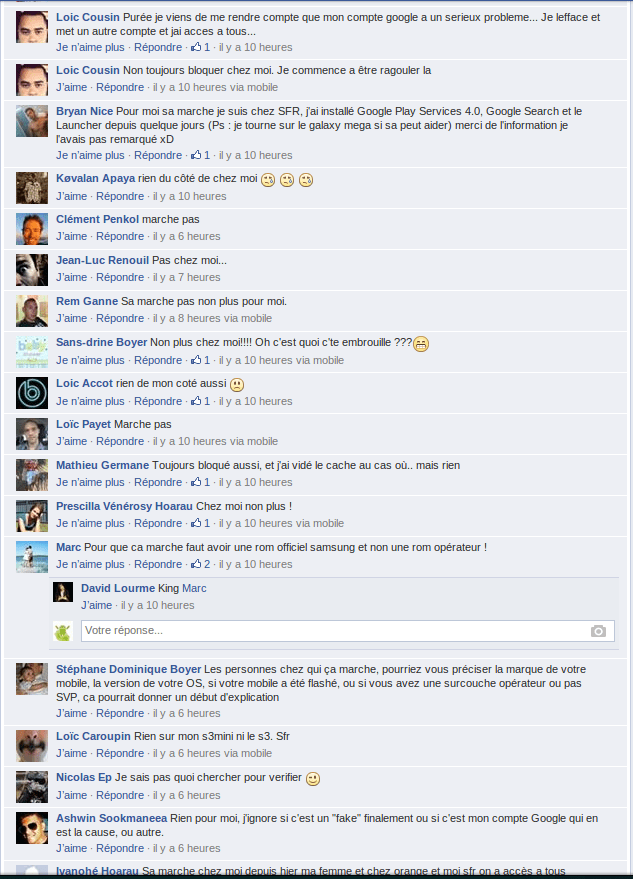Click Répondre under Nicolas Ep's comment
Screen dimensions: 633x879
pos(120,795)
